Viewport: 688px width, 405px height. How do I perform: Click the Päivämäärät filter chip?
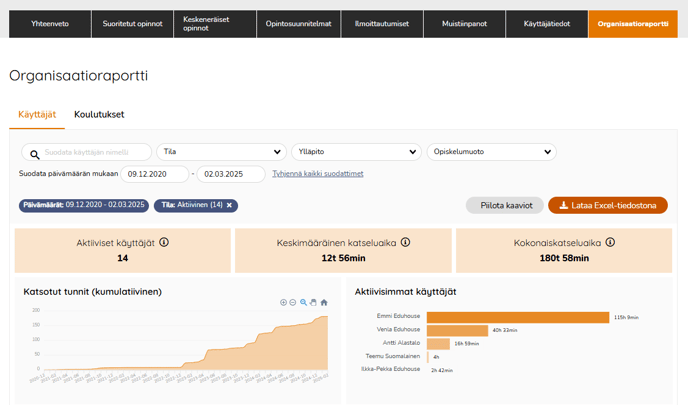click(84, 205)
